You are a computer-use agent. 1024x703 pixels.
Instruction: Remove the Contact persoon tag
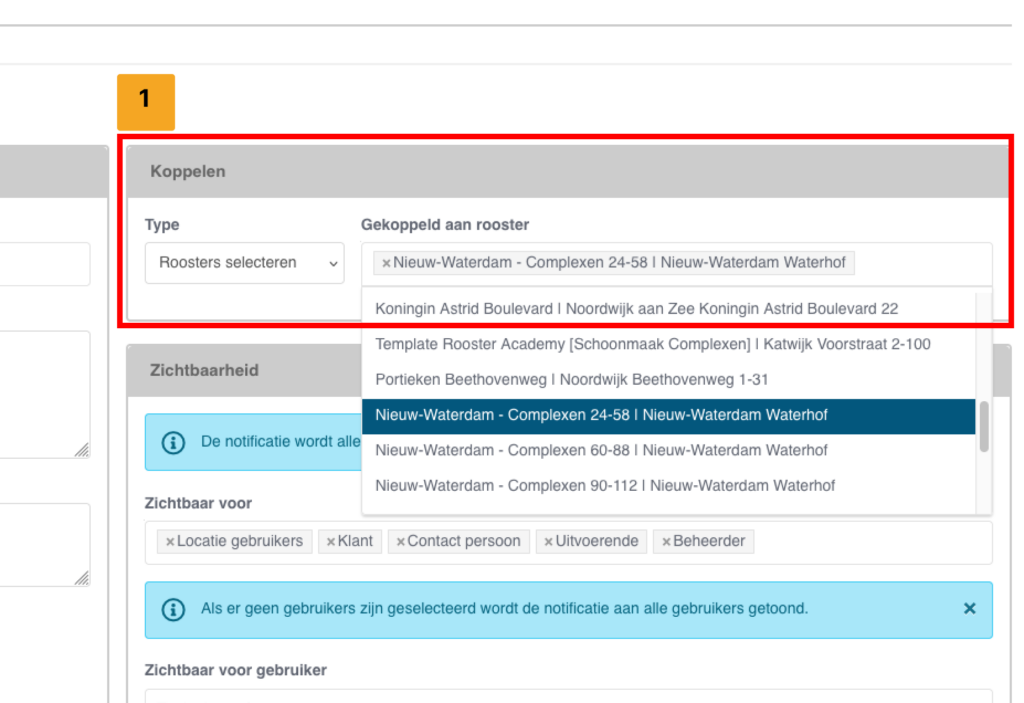coord(400,542)
